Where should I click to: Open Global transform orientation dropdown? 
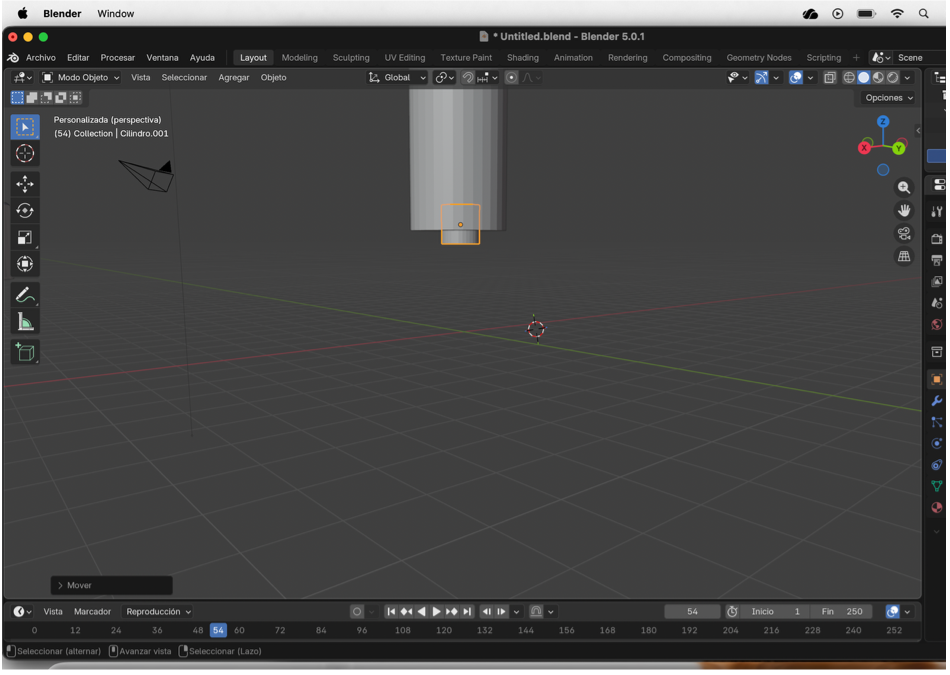pyautogui.click(x=397, y=78)
